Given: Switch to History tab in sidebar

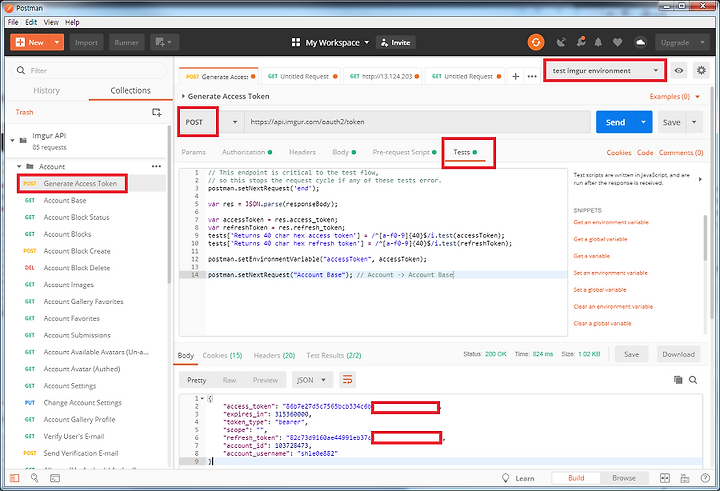Looking at the screenshot, I should (46, 90).
